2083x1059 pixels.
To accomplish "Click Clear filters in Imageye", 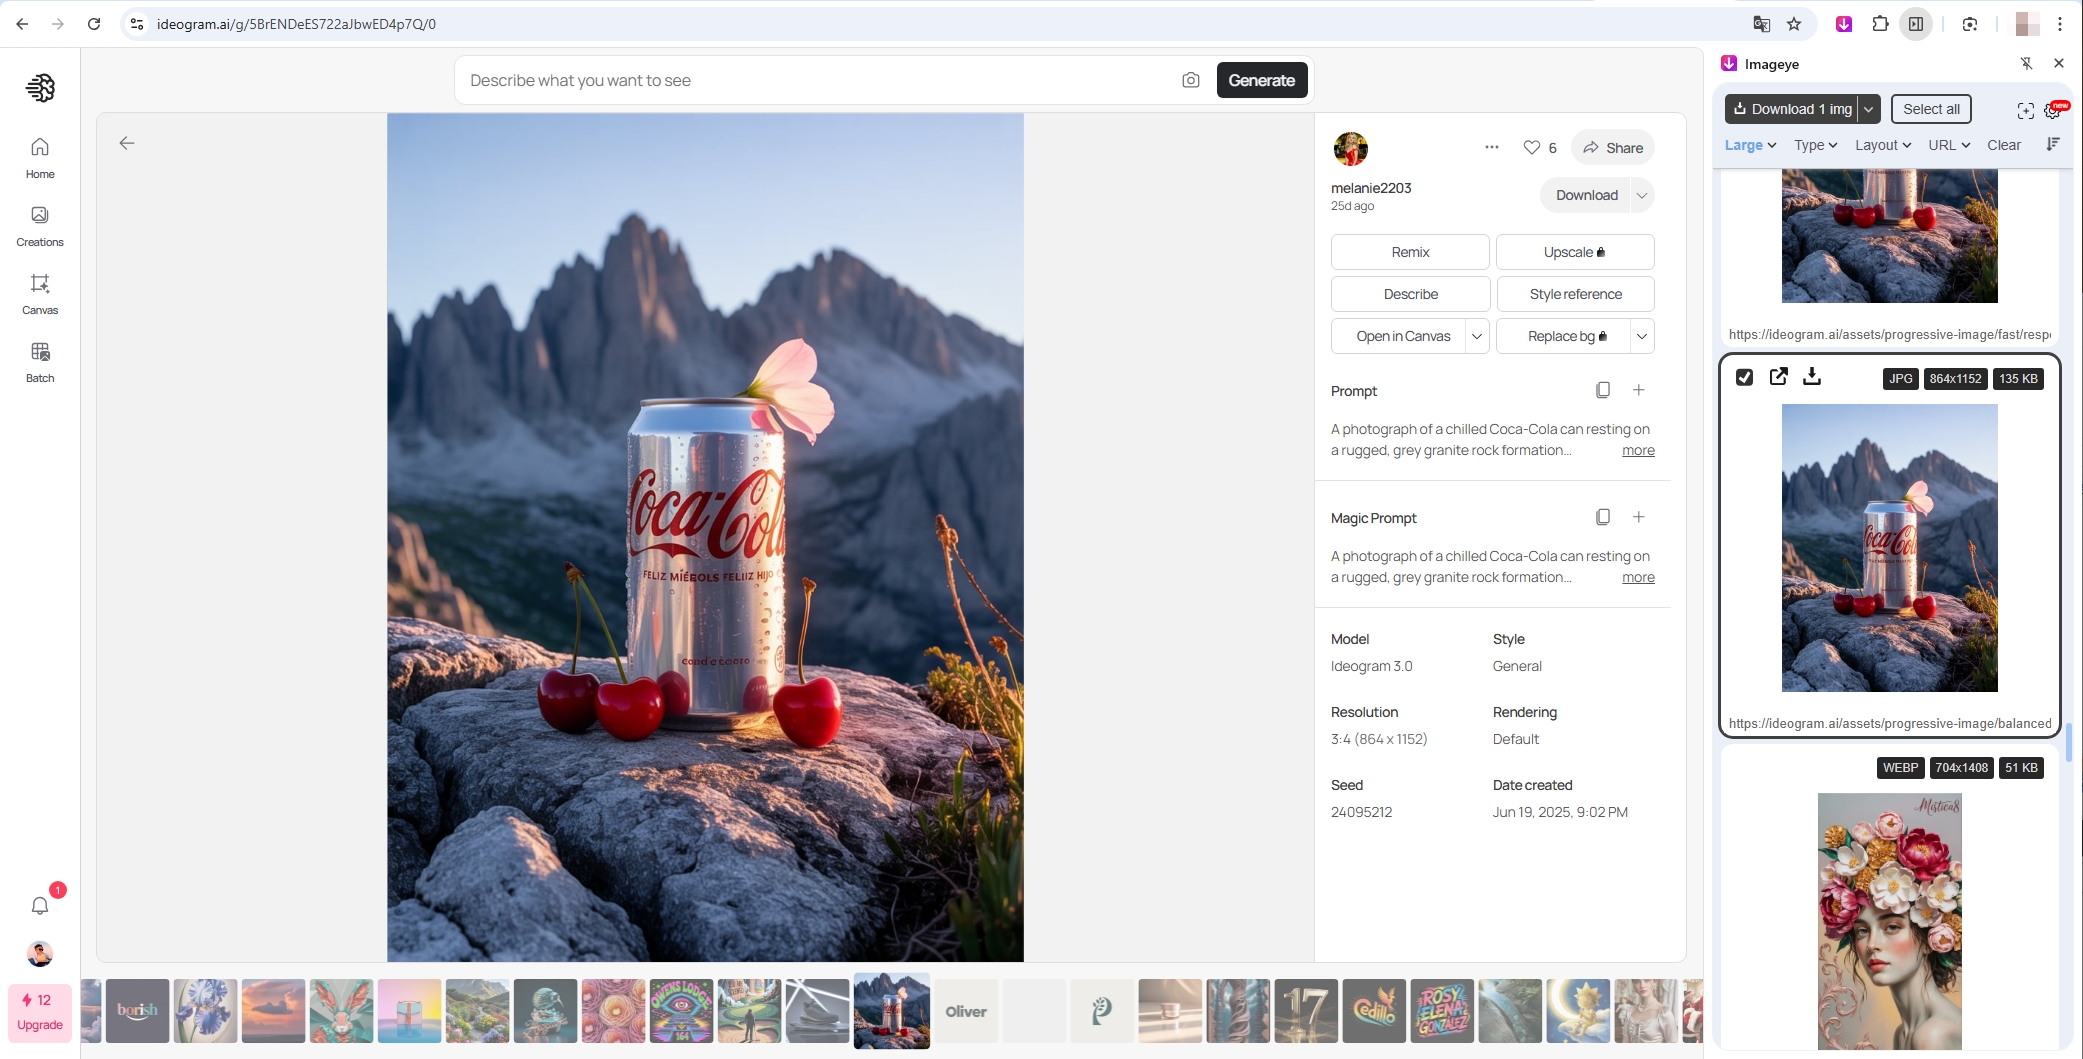I will [x=2004, y=145].
